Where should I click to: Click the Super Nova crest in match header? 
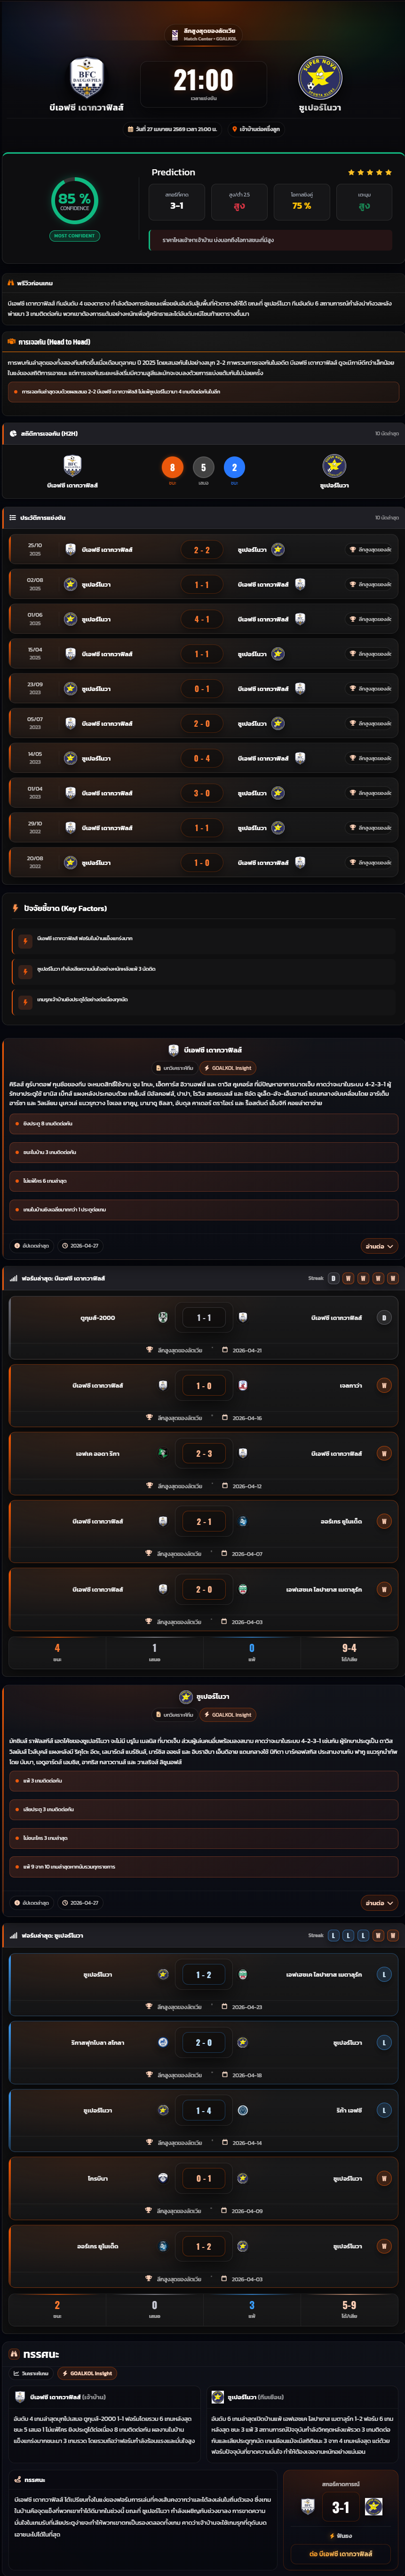(x=319, y=77)
